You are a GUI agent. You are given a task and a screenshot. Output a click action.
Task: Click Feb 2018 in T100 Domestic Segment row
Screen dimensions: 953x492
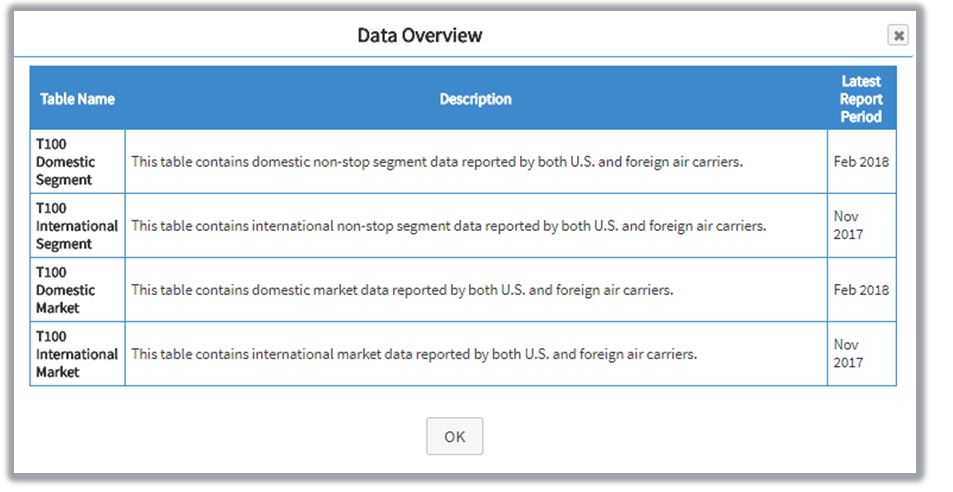(x=860, y=162)
